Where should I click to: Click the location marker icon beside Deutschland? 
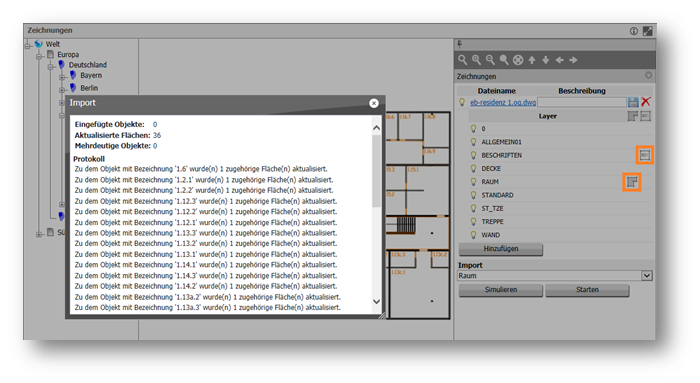[x=62, y=65]
